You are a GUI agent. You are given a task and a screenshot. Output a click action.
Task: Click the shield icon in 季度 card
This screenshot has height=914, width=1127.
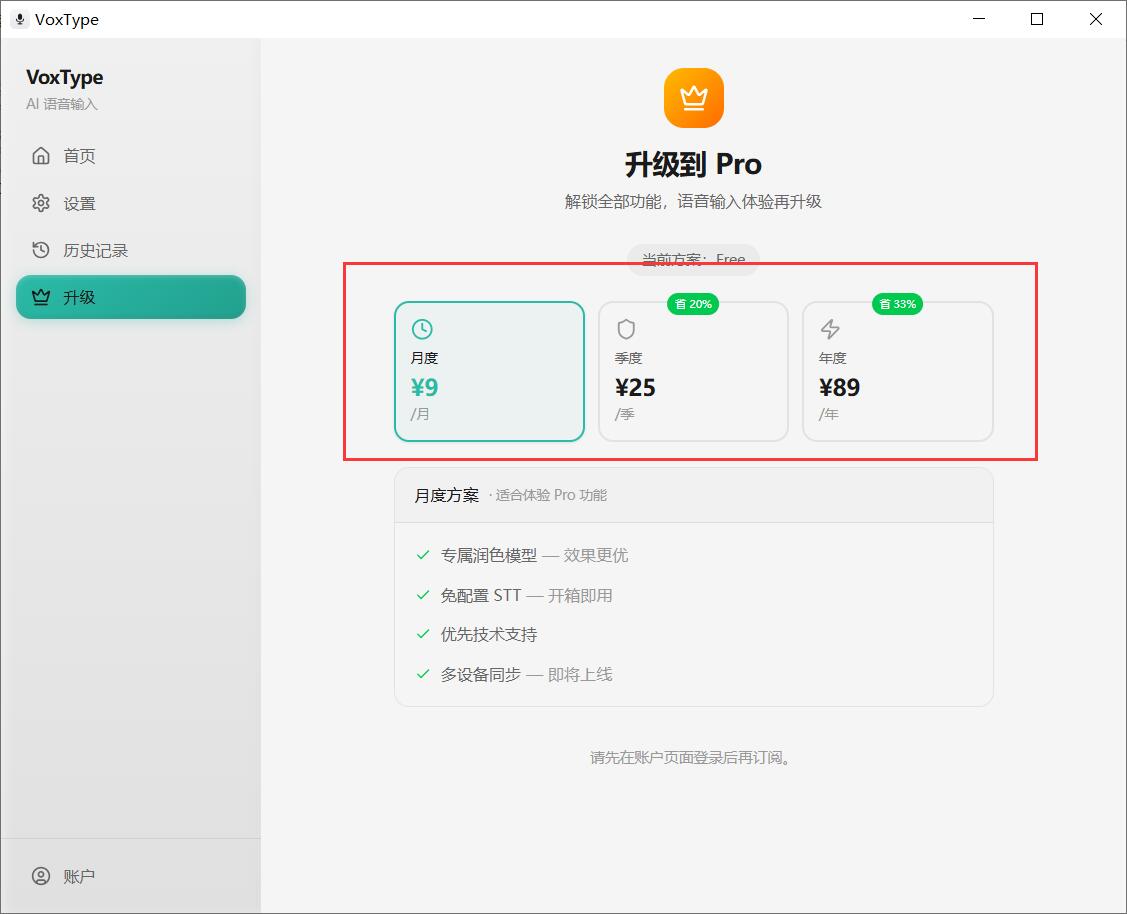[x=626, y=329]
